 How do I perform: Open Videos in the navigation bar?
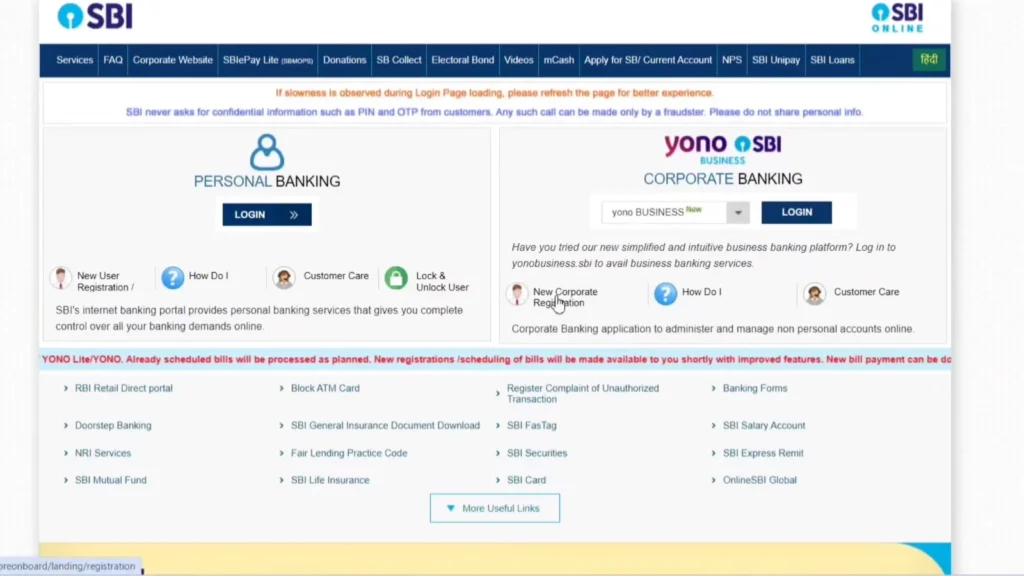(519, 60)
